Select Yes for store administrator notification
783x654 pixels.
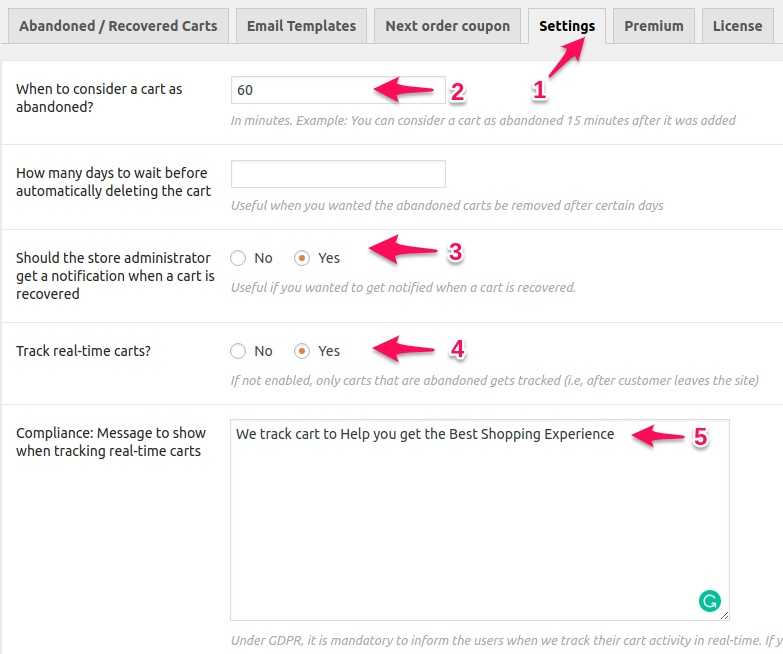tap(302, 258)
